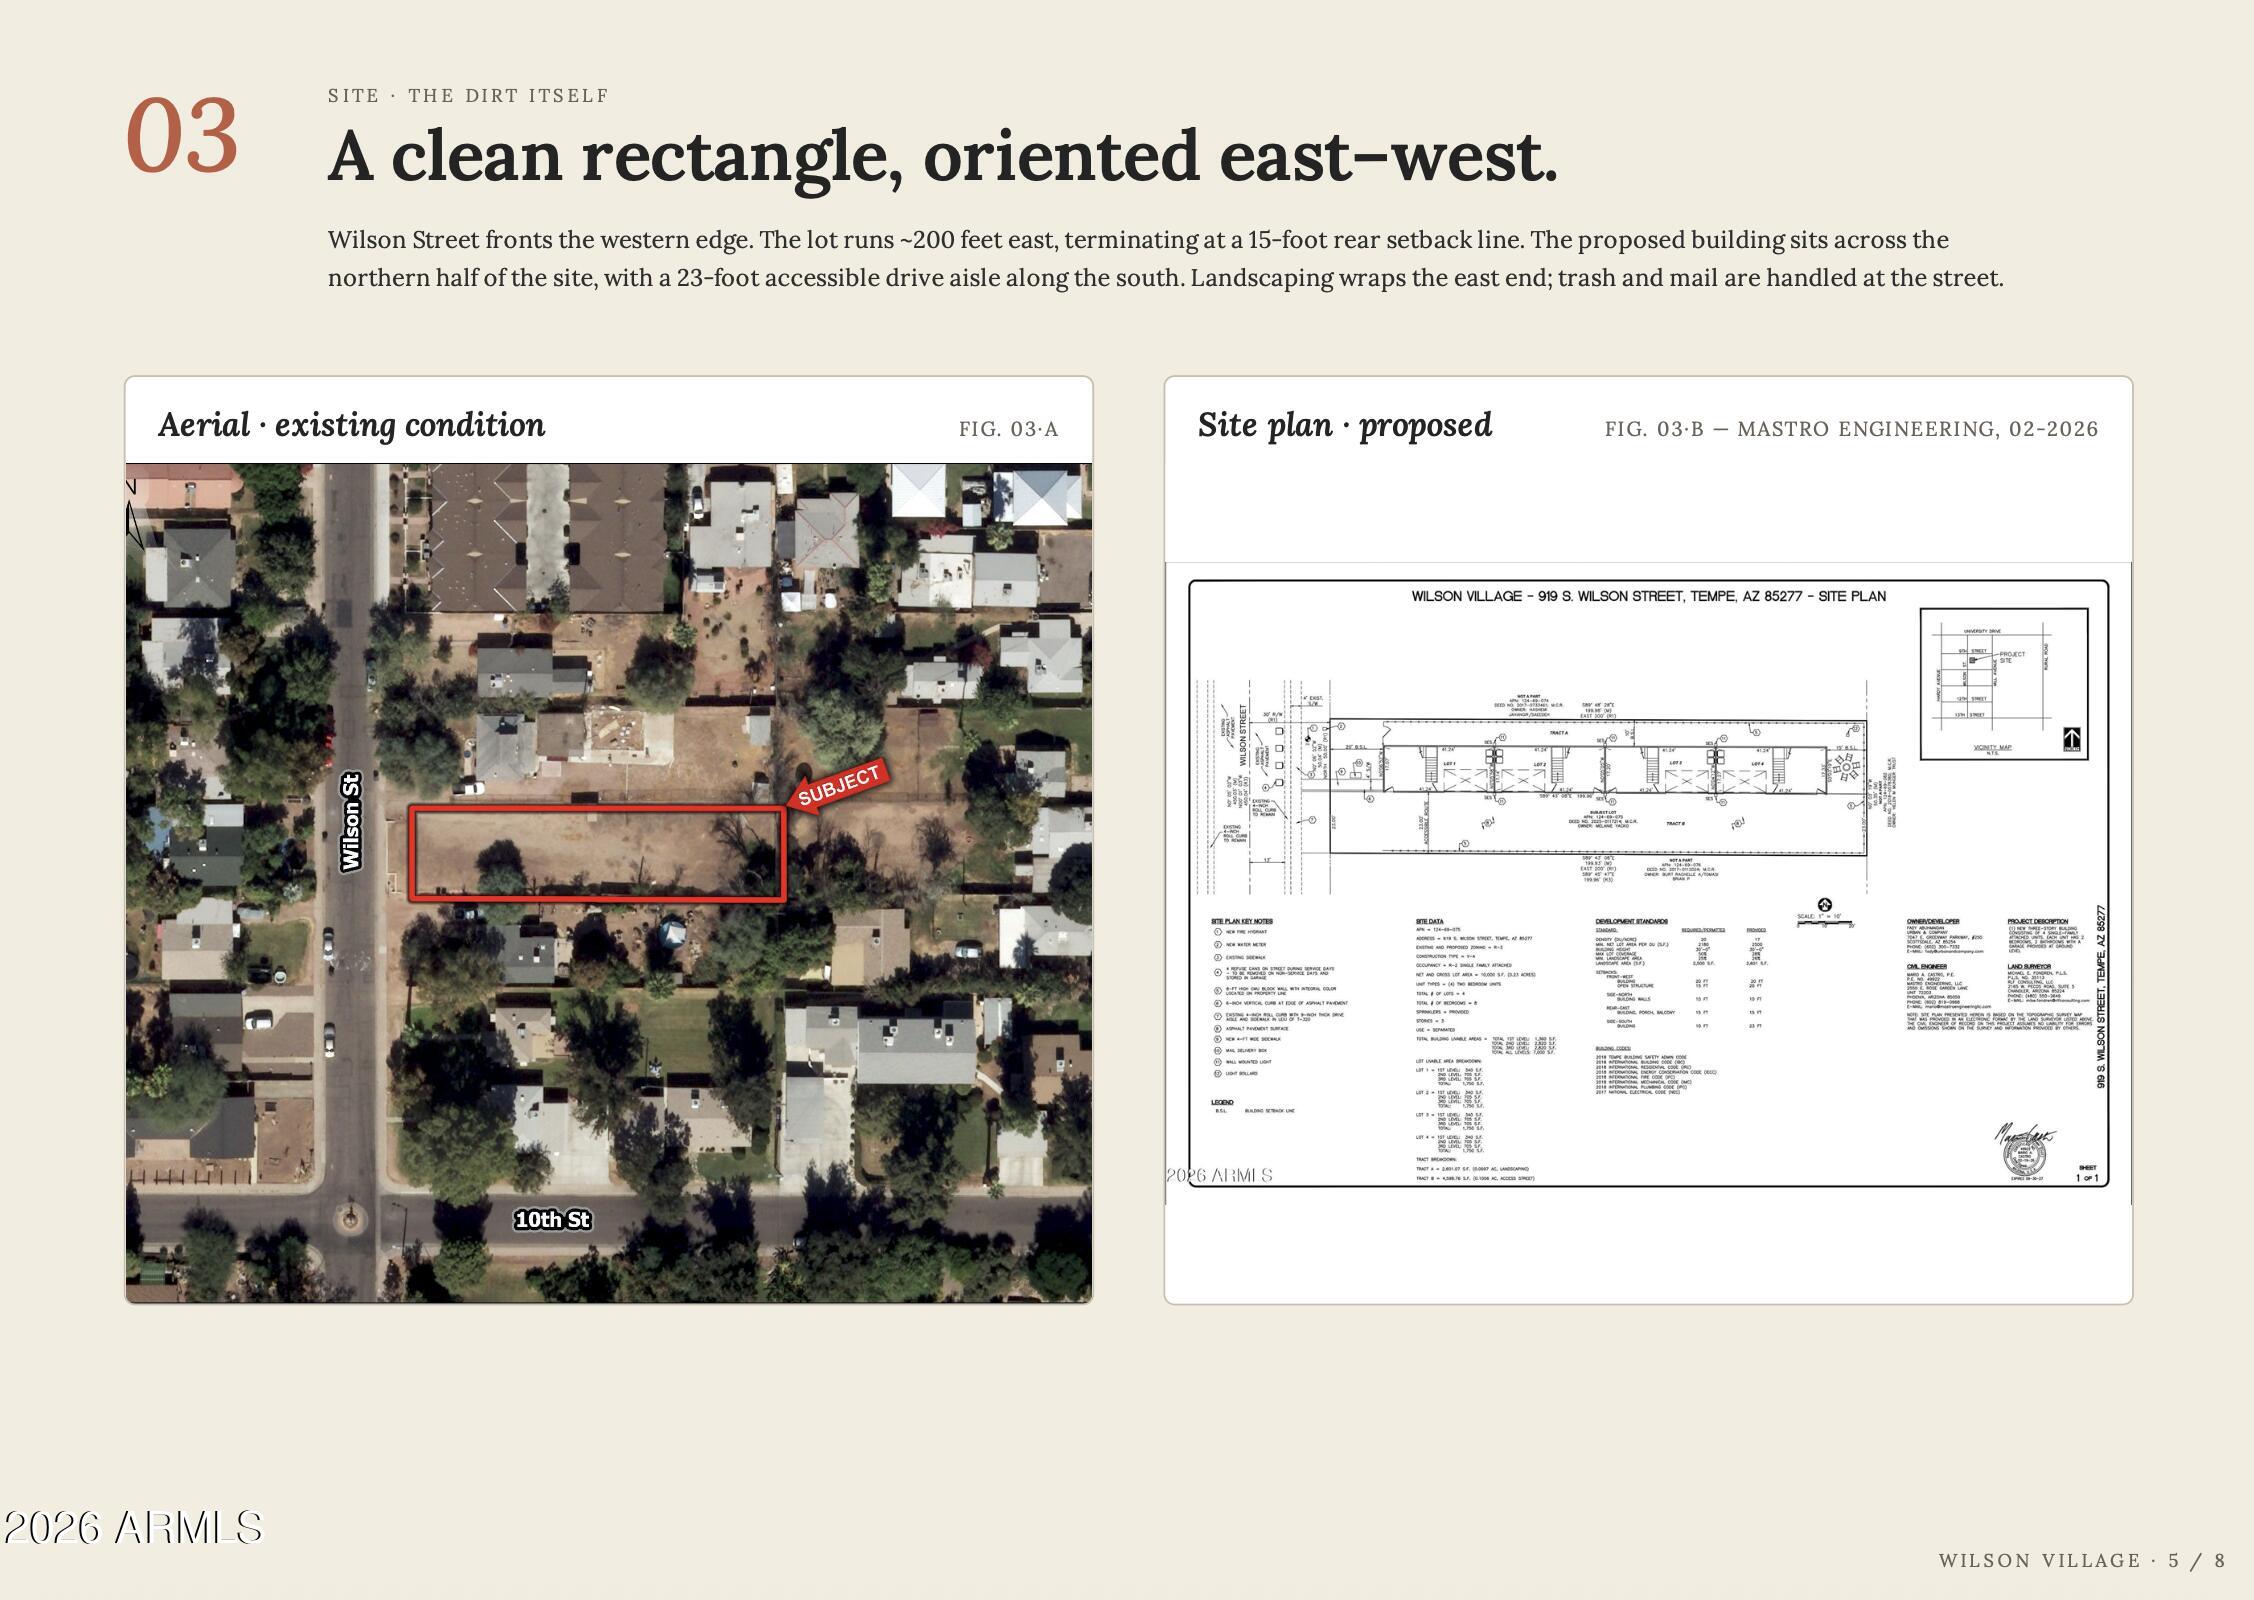
Task: Click the section number "03"
Action: [x=182, y=137]
